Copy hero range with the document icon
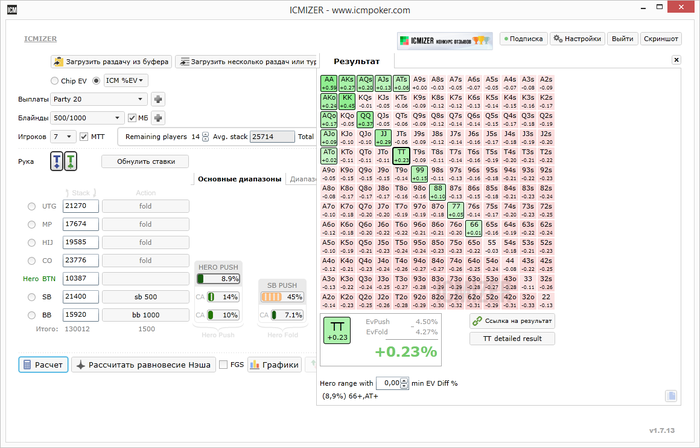 pos(671,396)
